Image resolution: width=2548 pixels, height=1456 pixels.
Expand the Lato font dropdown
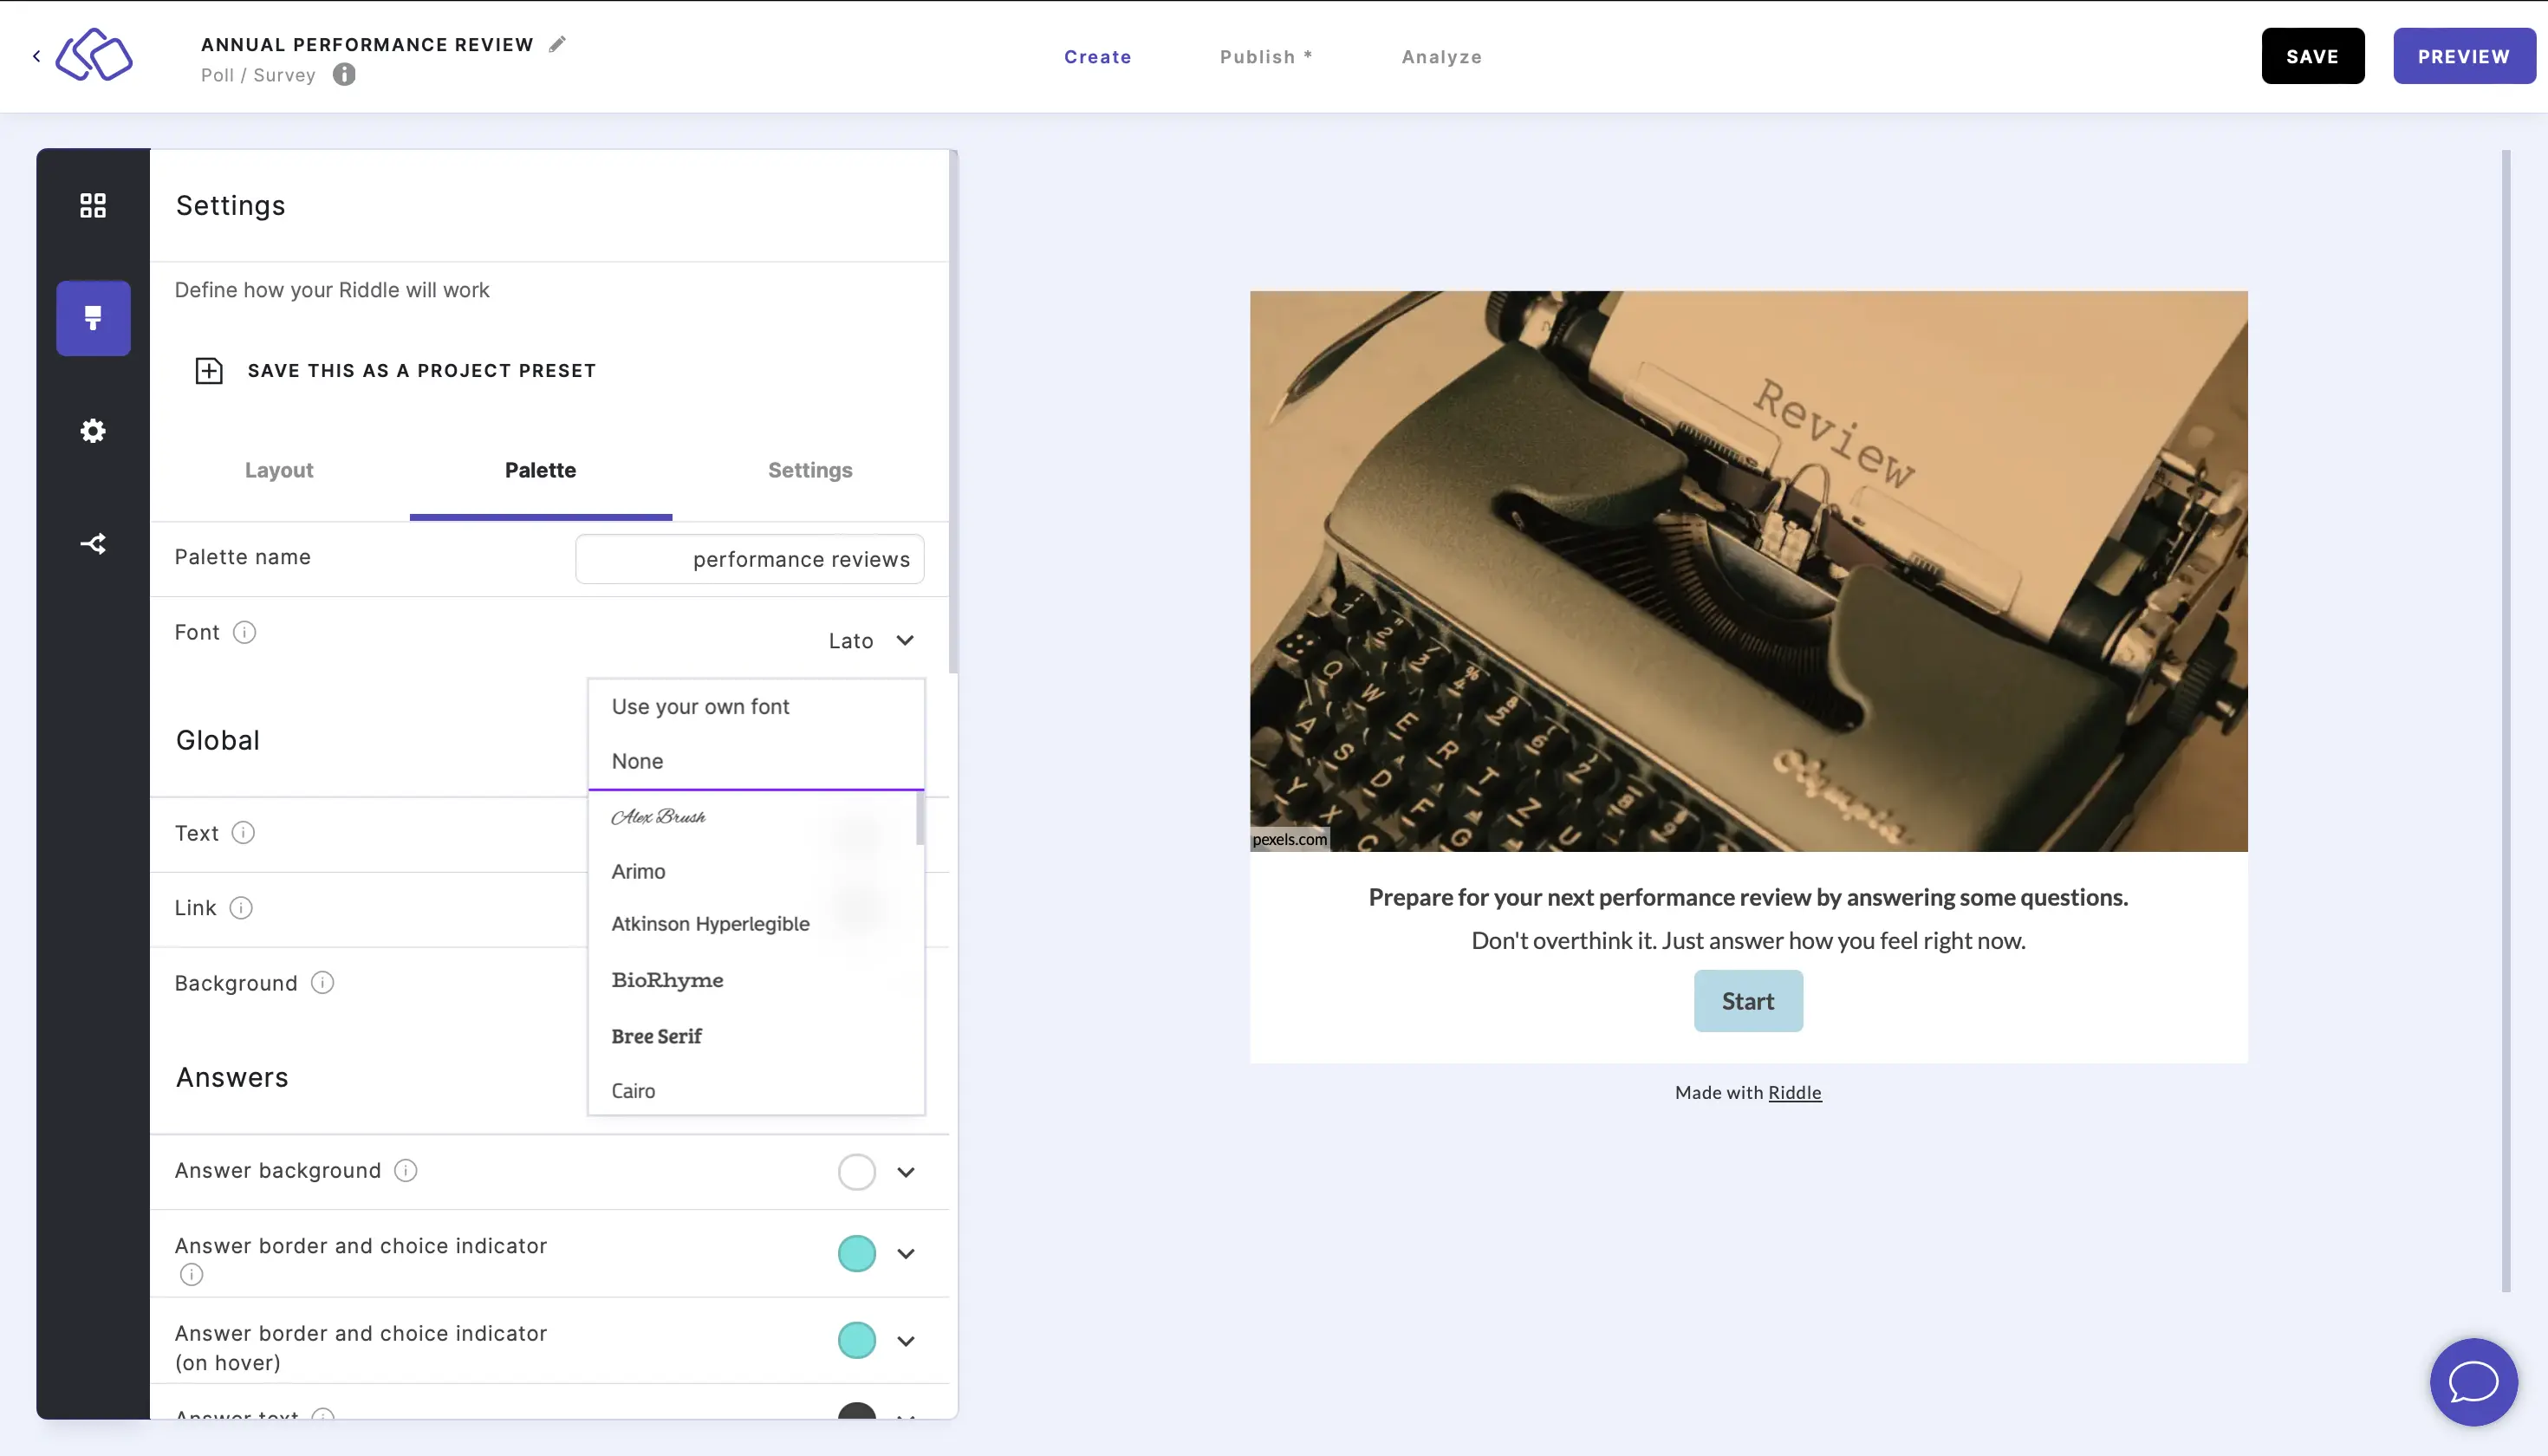[871, 641]
